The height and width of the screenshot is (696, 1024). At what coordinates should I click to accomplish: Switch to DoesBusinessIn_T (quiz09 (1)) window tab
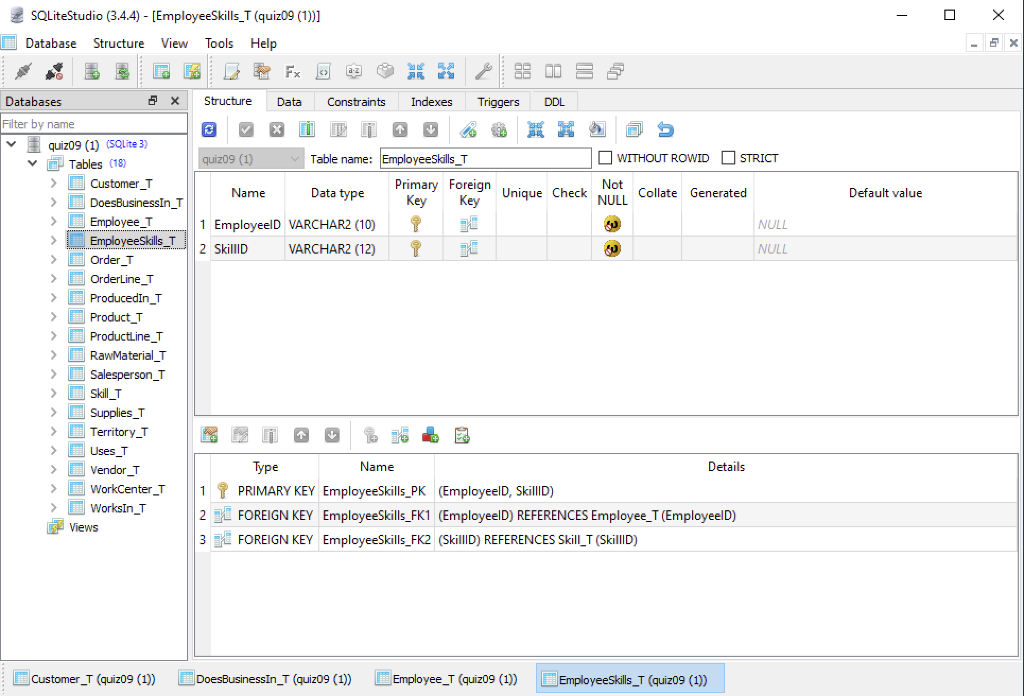266,679
